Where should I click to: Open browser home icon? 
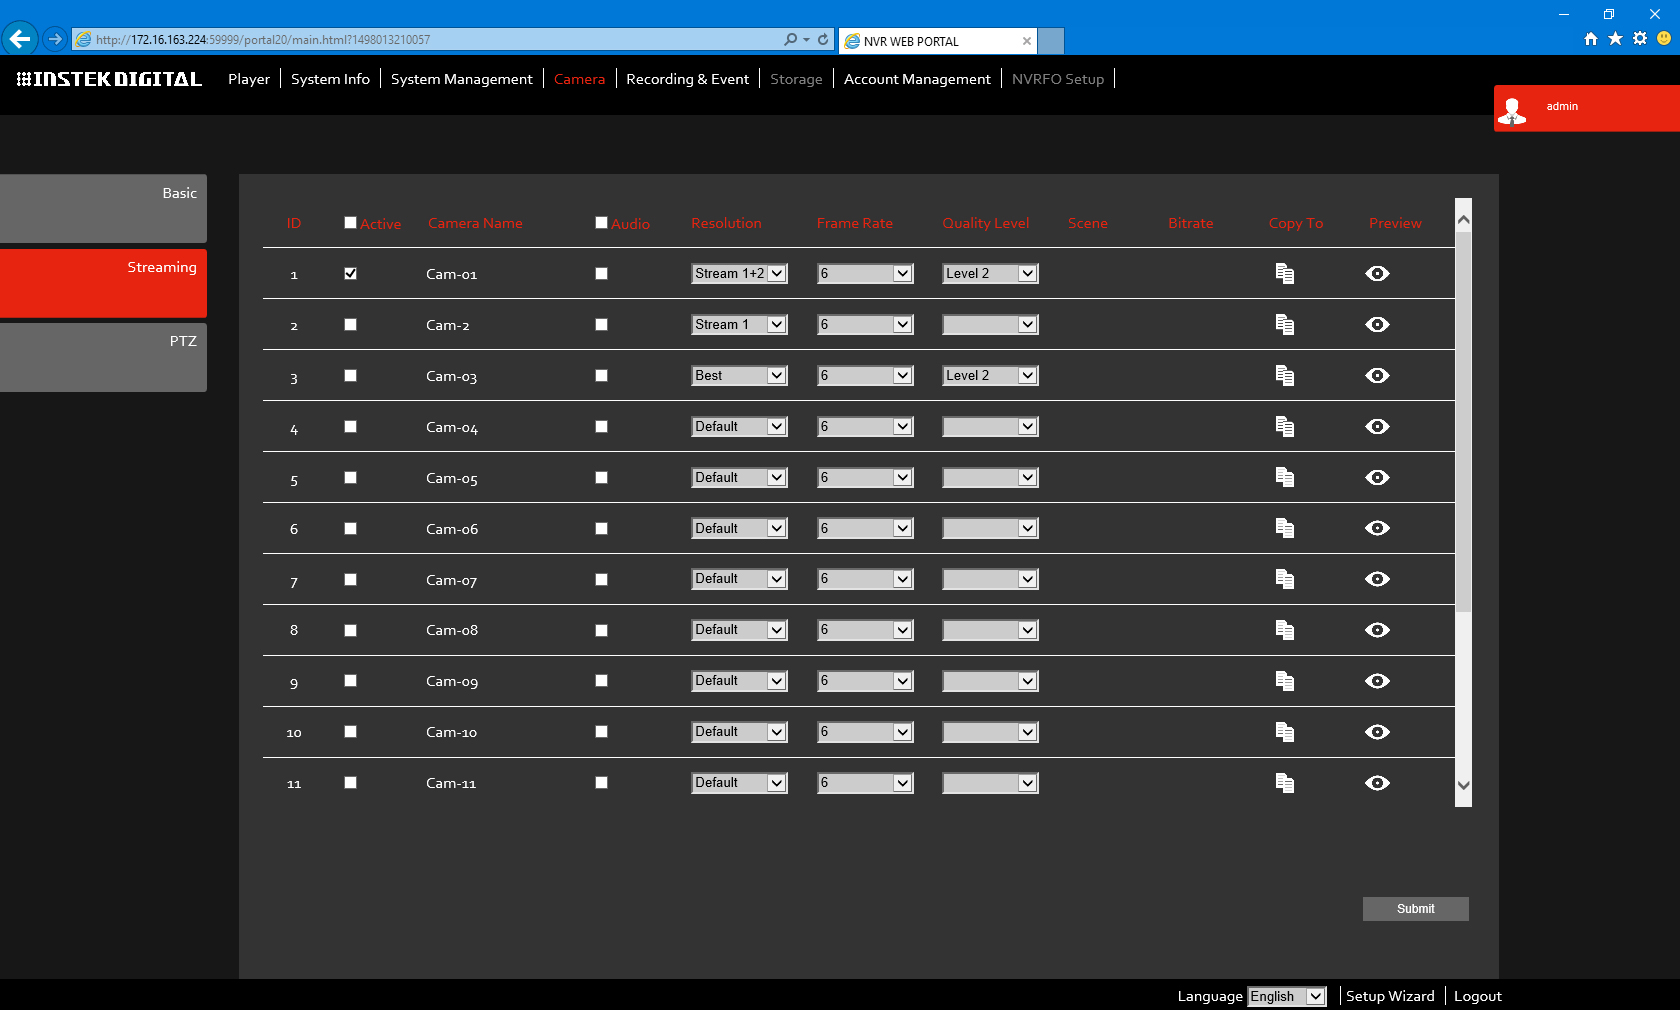(x=1591, y=39)
